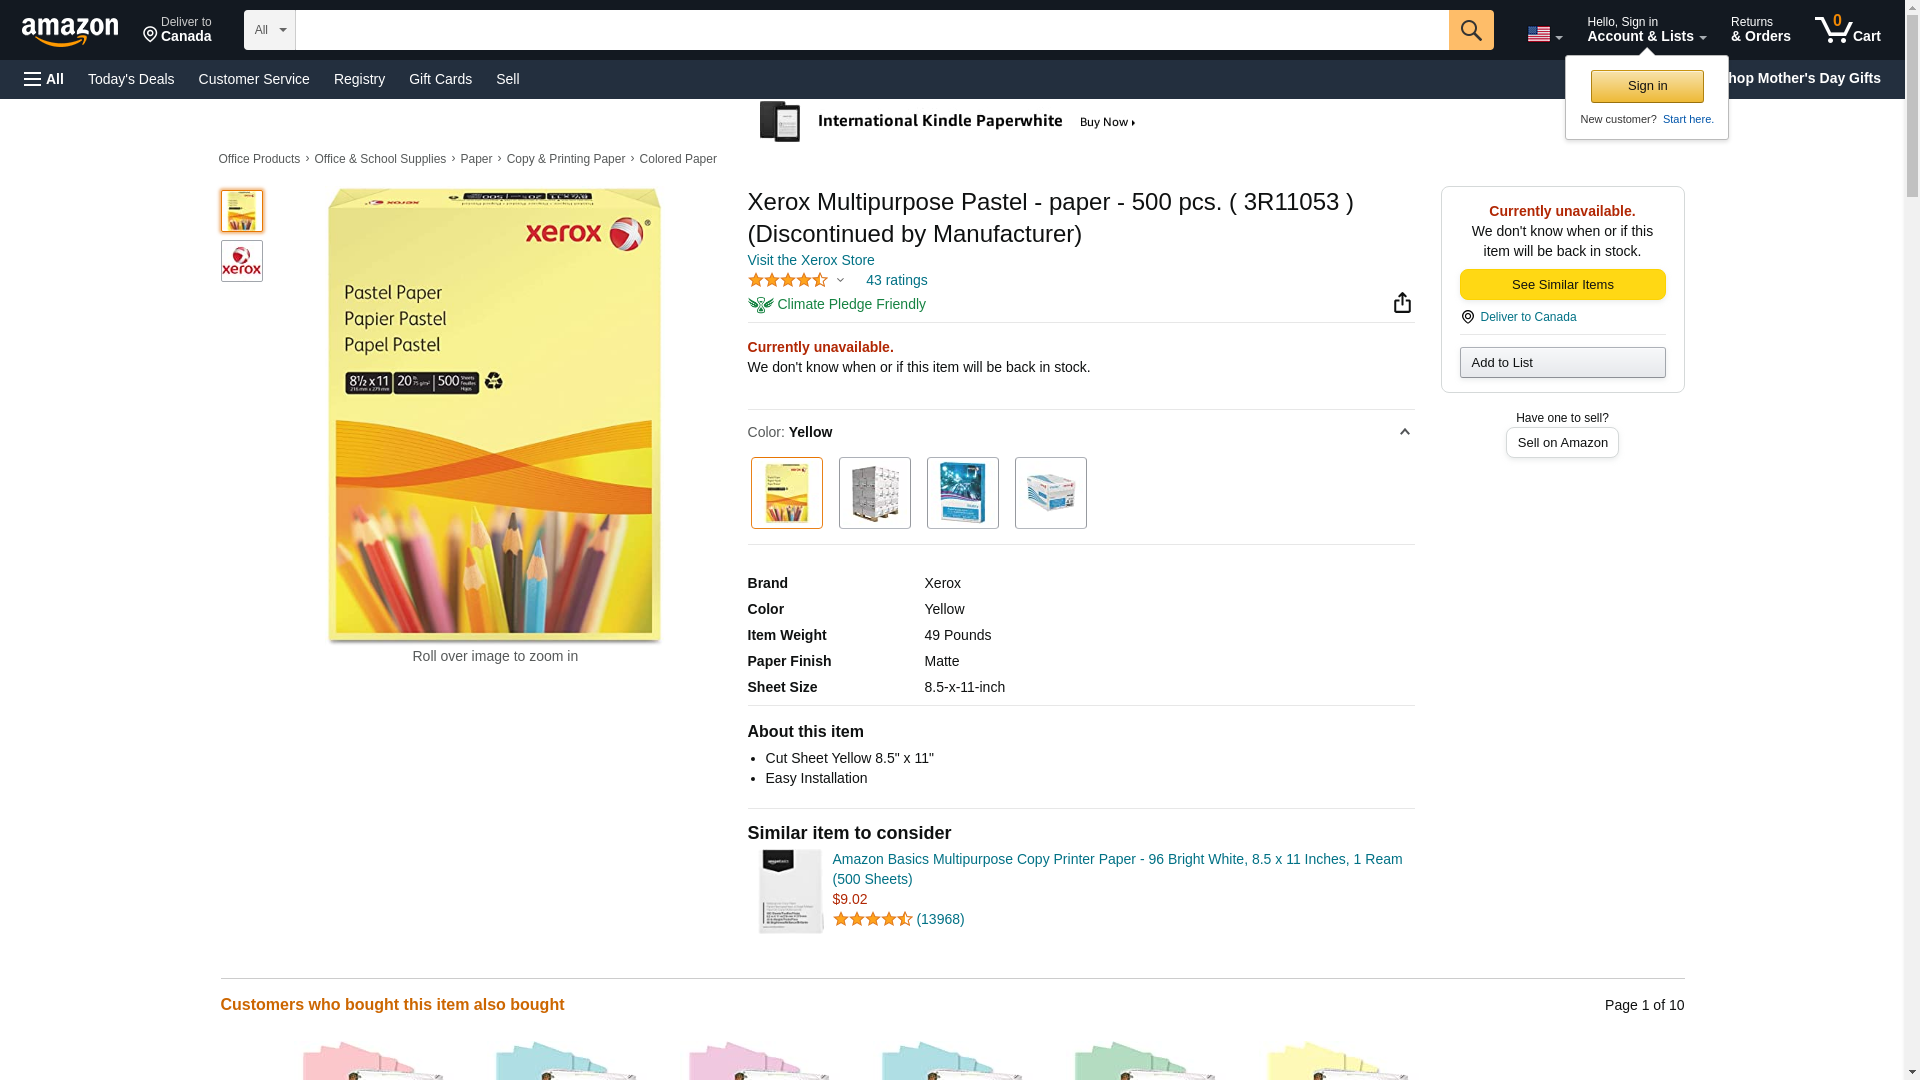Select the paper pallet variant swatch
Viewport: 1920px width, 1080px height.
874,493
